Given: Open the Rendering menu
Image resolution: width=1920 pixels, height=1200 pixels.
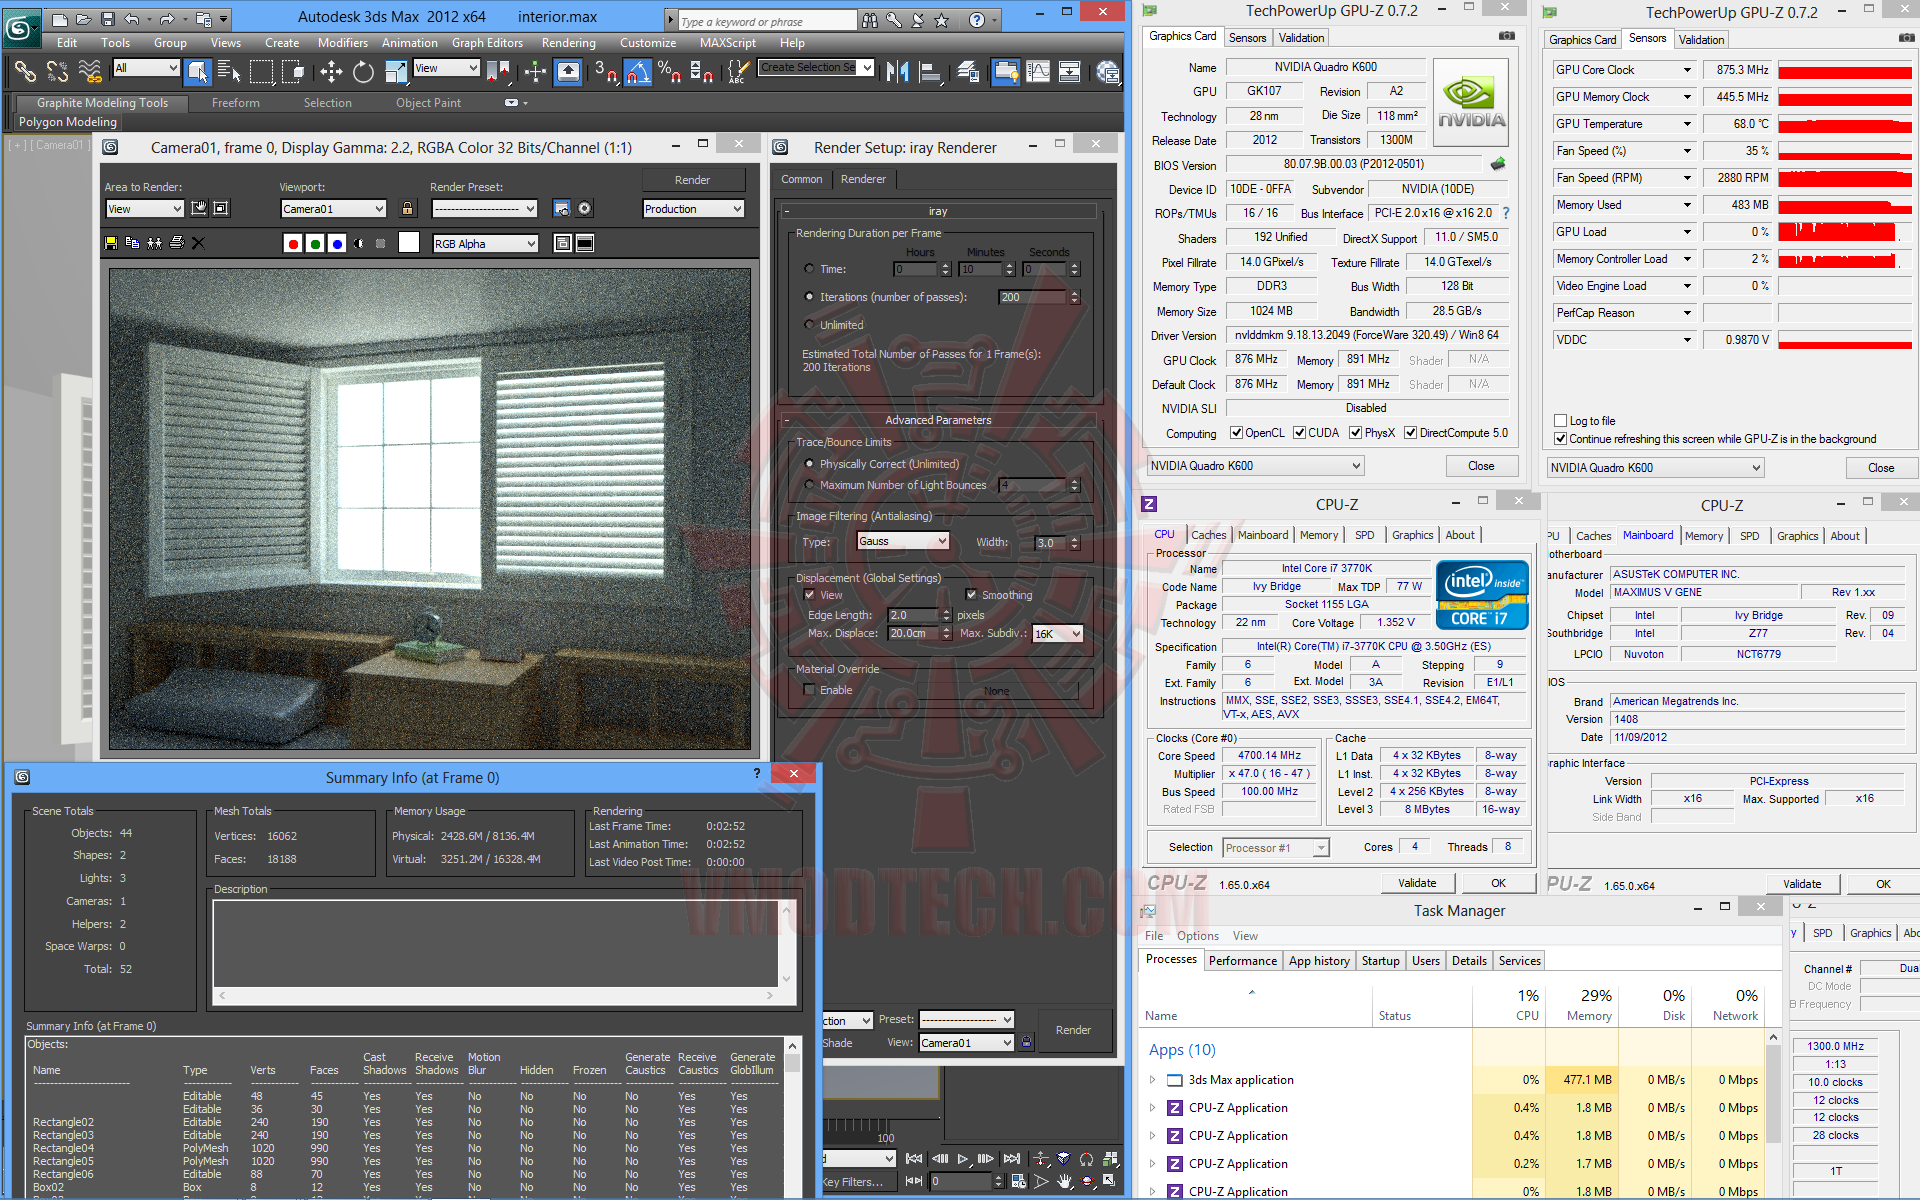Looking at the screenshot, I should [x=568, y=43].
